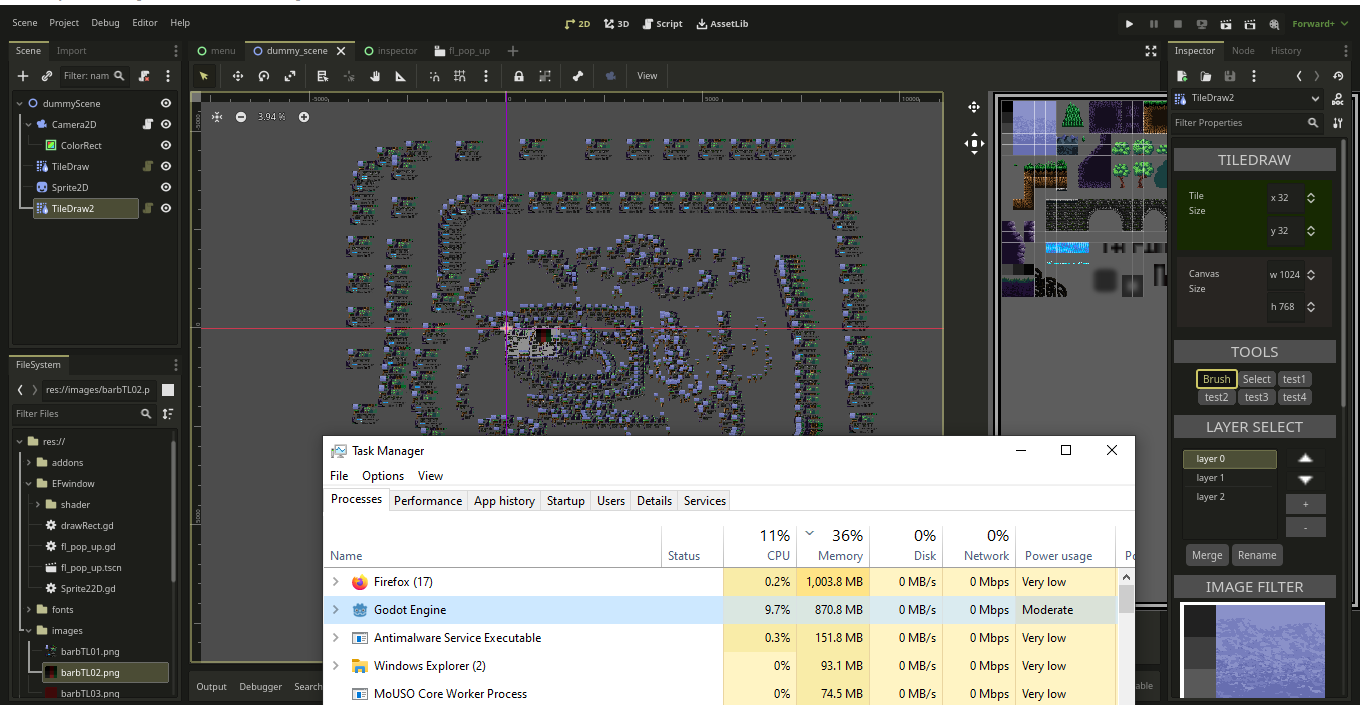Open the AssetLib workspace
The height and width of the screenshot is (705, 1360).
pyautogui.click(x=722, y=23)
